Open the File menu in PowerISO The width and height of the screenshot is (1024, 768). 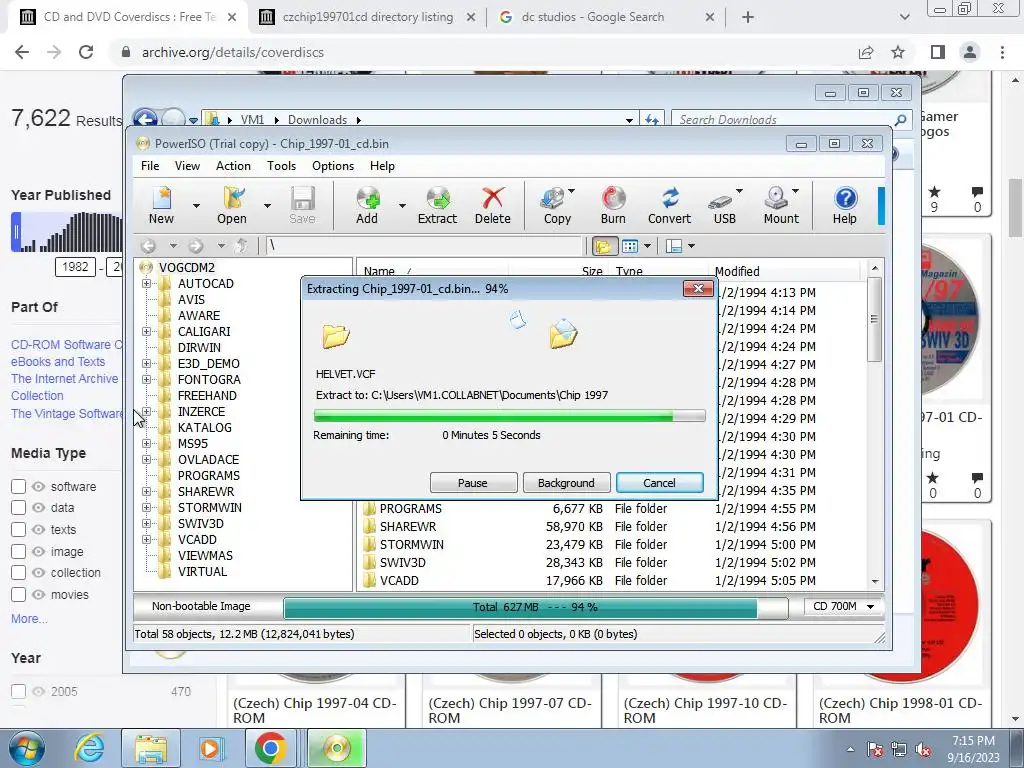click(x=150, y=166)
